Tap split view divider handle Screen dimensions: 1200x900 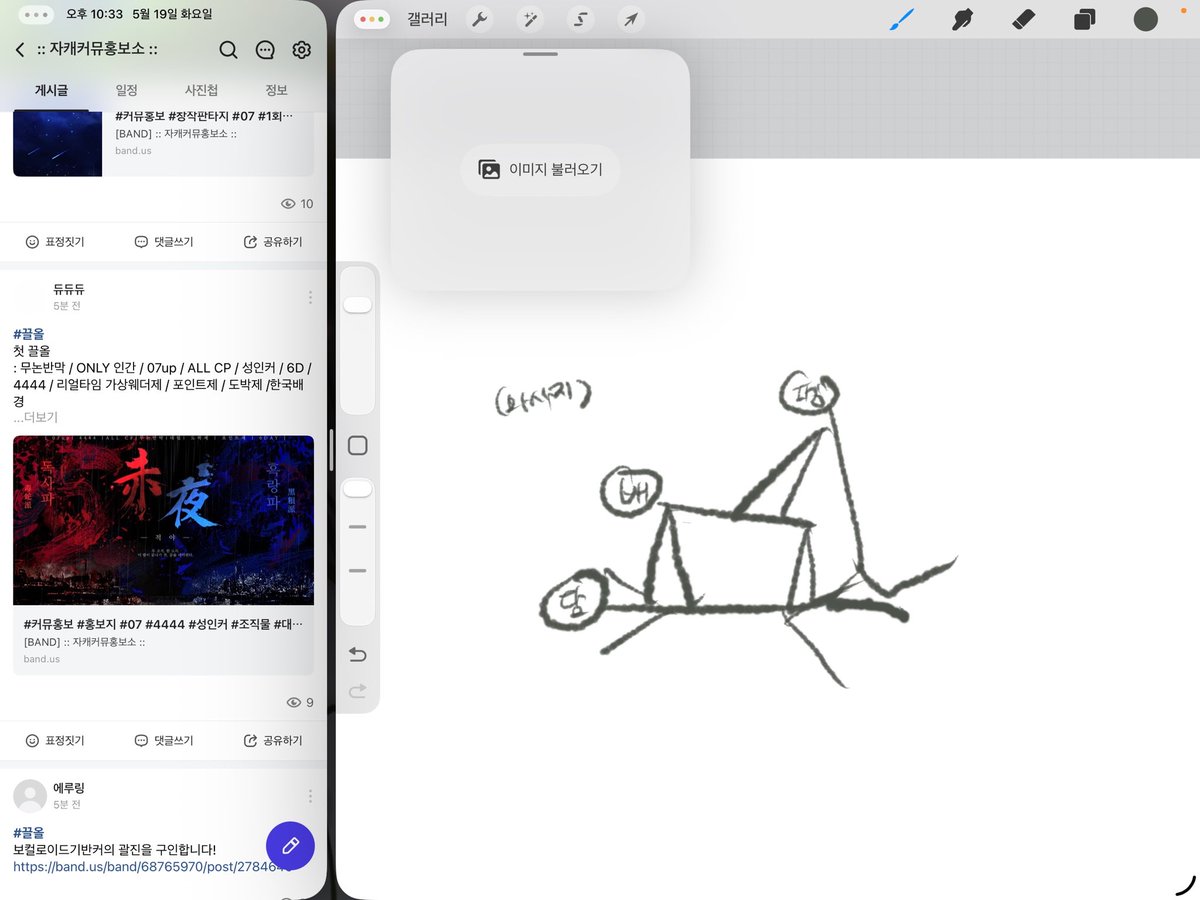pos(330,450)
